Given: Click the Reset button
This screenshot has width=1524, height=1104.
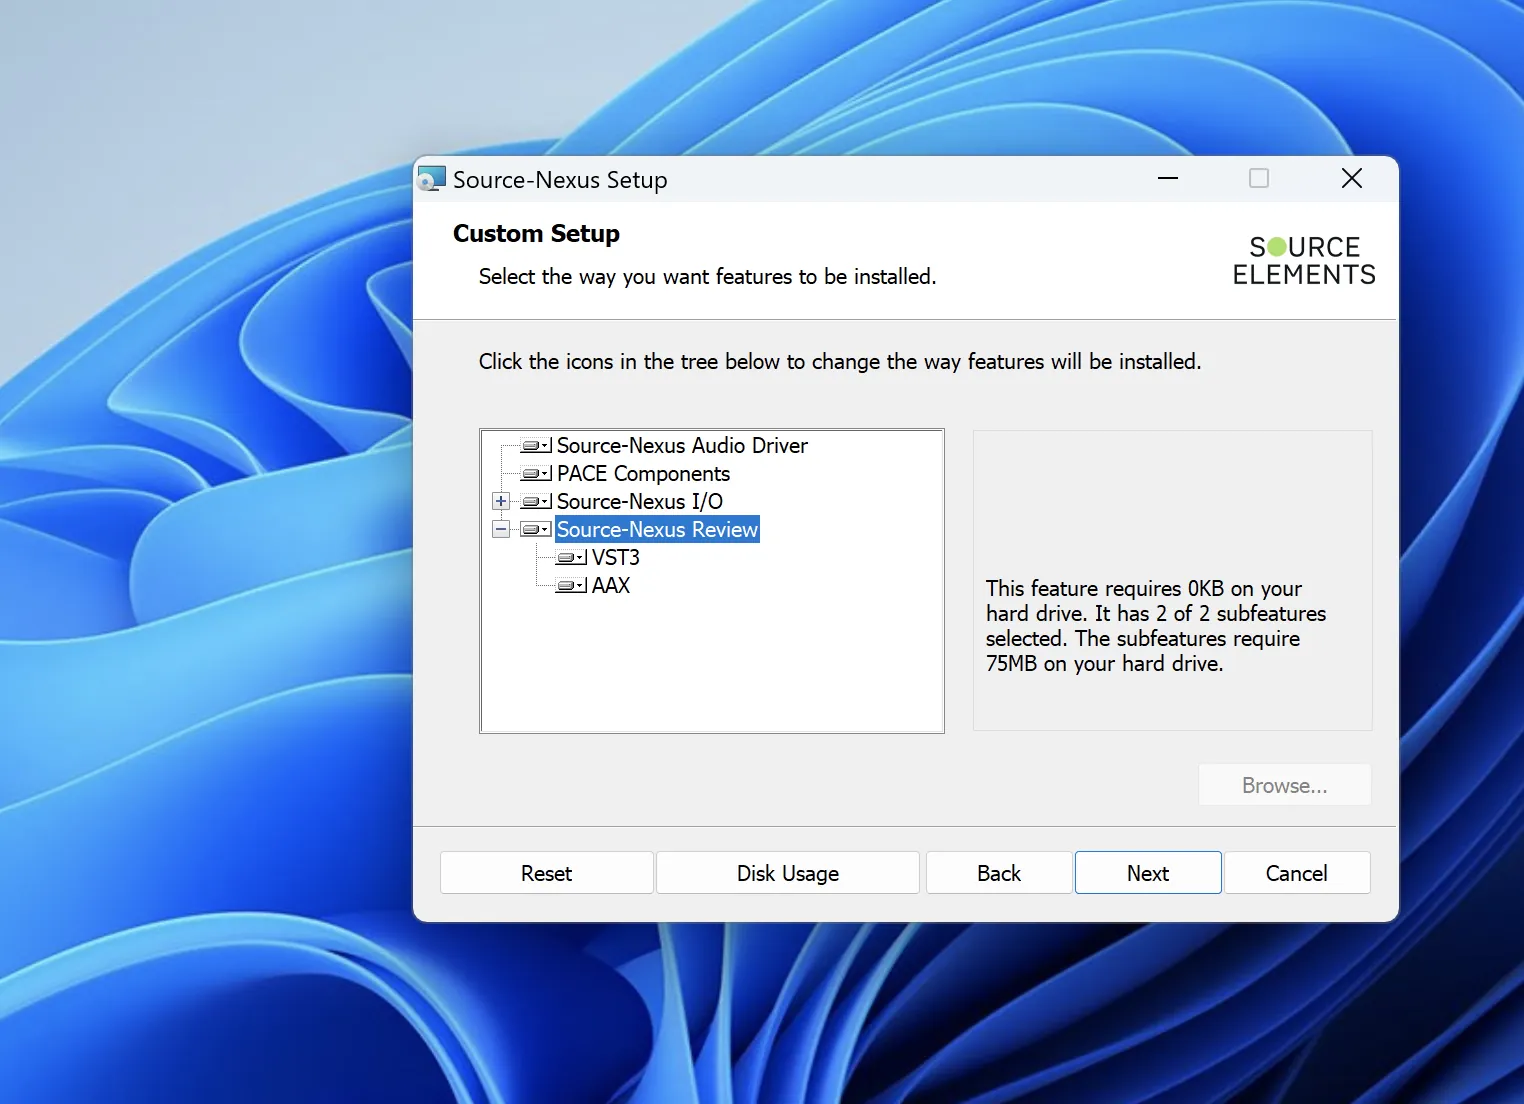Looking at the screenshot, I should pyautogui.click(x=547, y=873).
